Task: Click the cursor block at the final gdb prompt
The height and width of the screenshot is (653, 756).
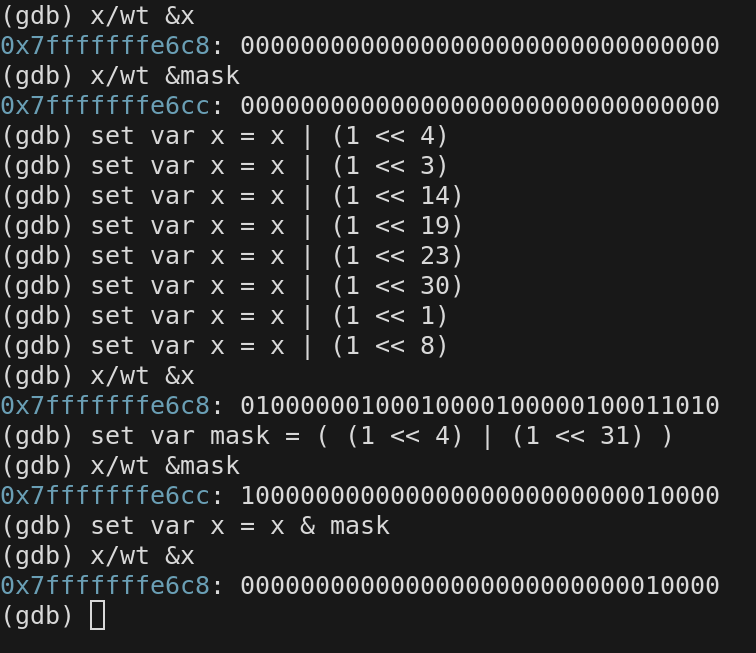Action: coord(97,615)
